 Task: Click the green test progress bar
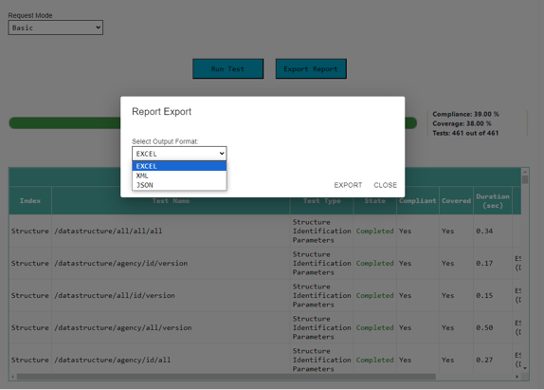pyautogui.click(x=65, y=123)
